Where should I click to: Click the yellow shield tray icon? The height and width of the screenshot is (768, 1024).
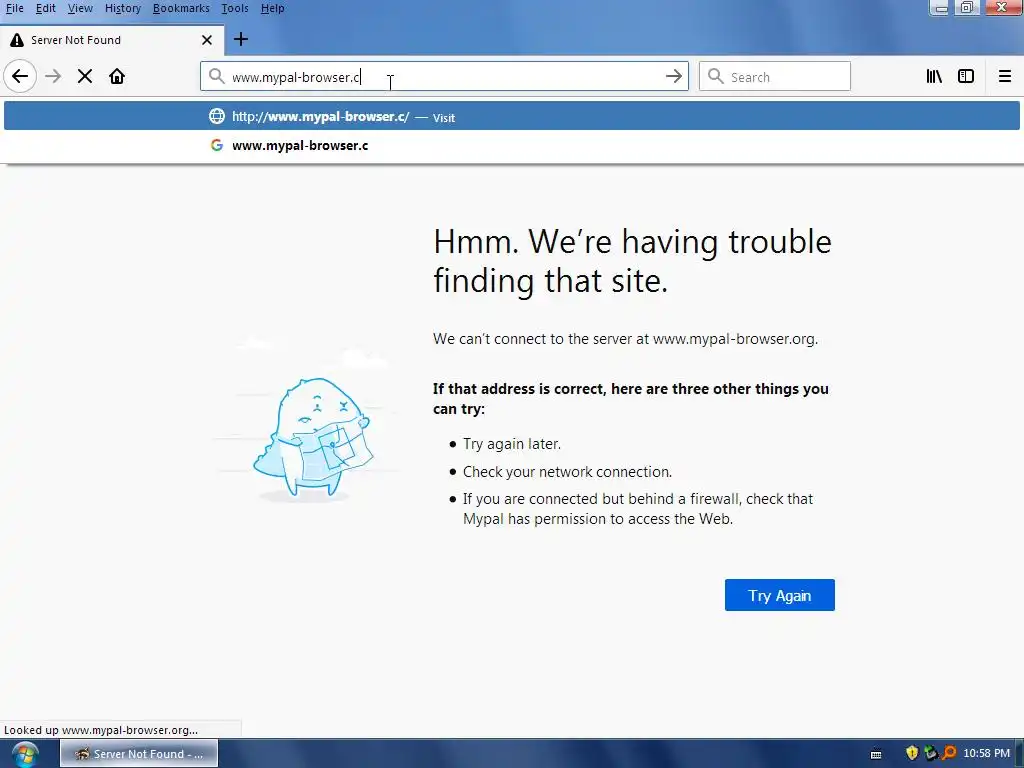pos(912,753)
